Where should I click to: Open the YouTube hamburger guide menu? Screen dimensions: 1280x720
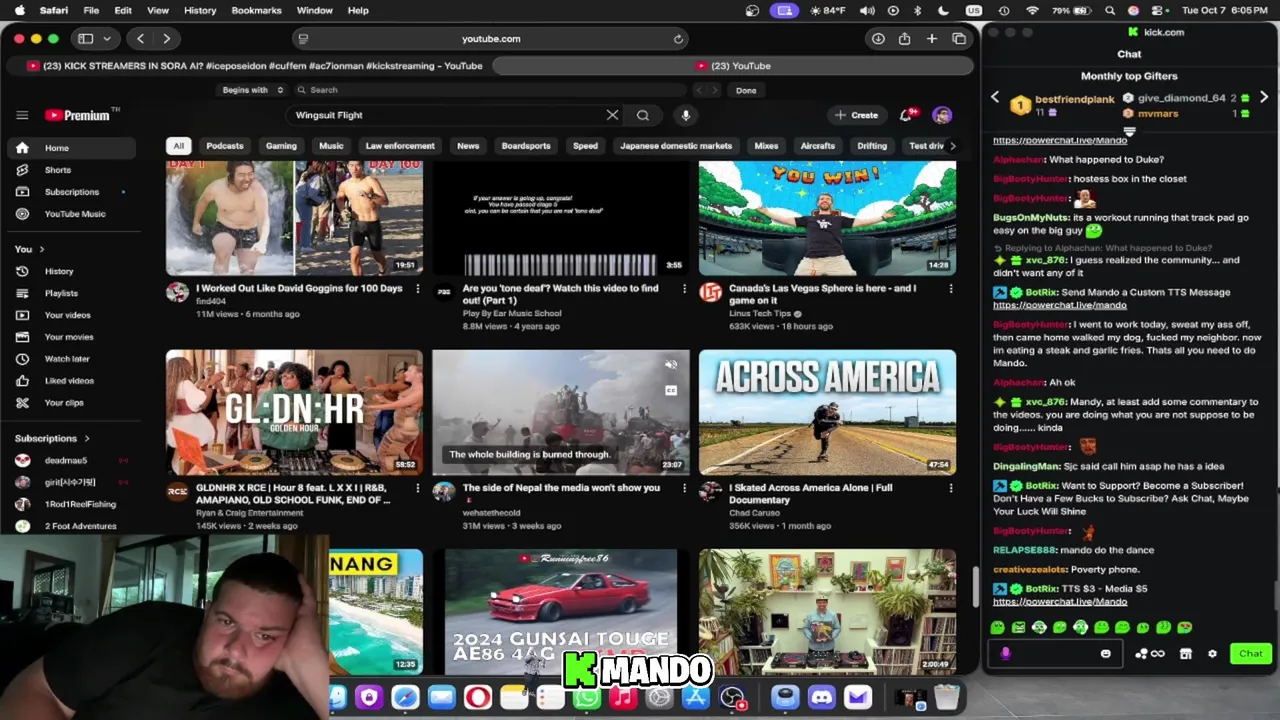click(x=22, y=115)
